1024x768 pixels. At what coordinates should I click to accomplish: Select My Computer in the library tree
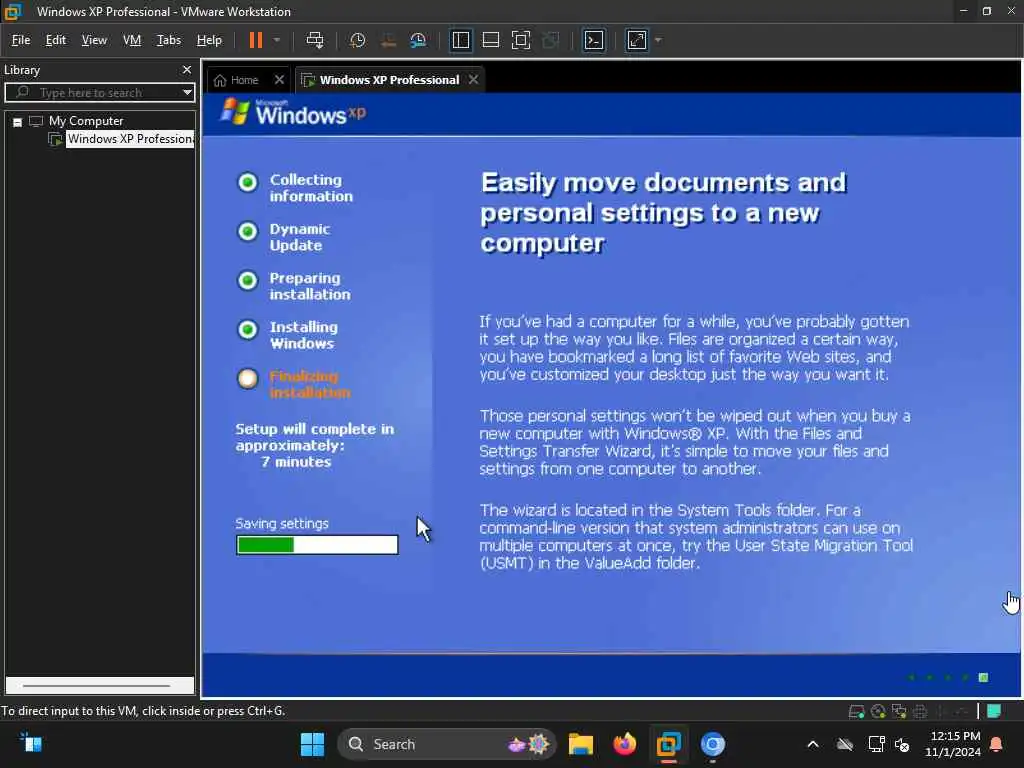86,121
